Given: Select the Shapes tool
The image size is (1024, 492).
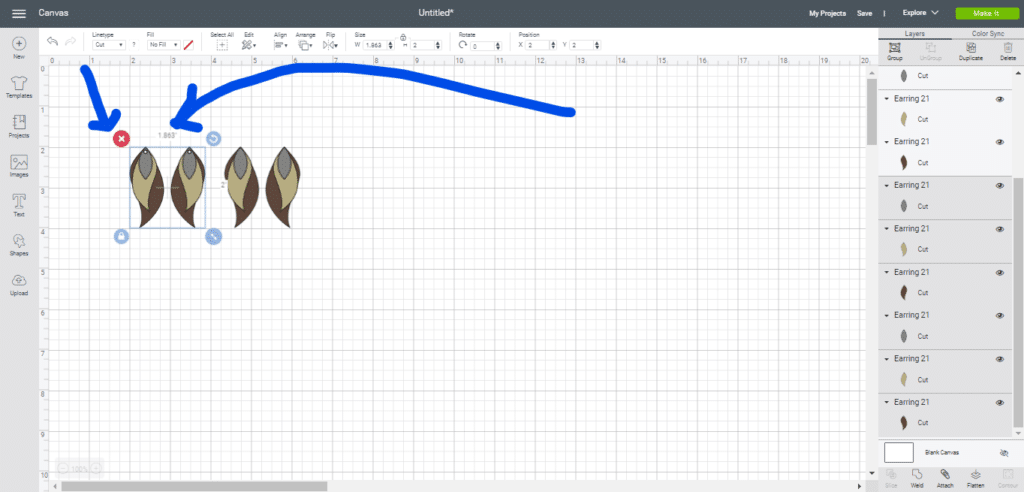Looking at the screenshot, I should coord(19,243).
